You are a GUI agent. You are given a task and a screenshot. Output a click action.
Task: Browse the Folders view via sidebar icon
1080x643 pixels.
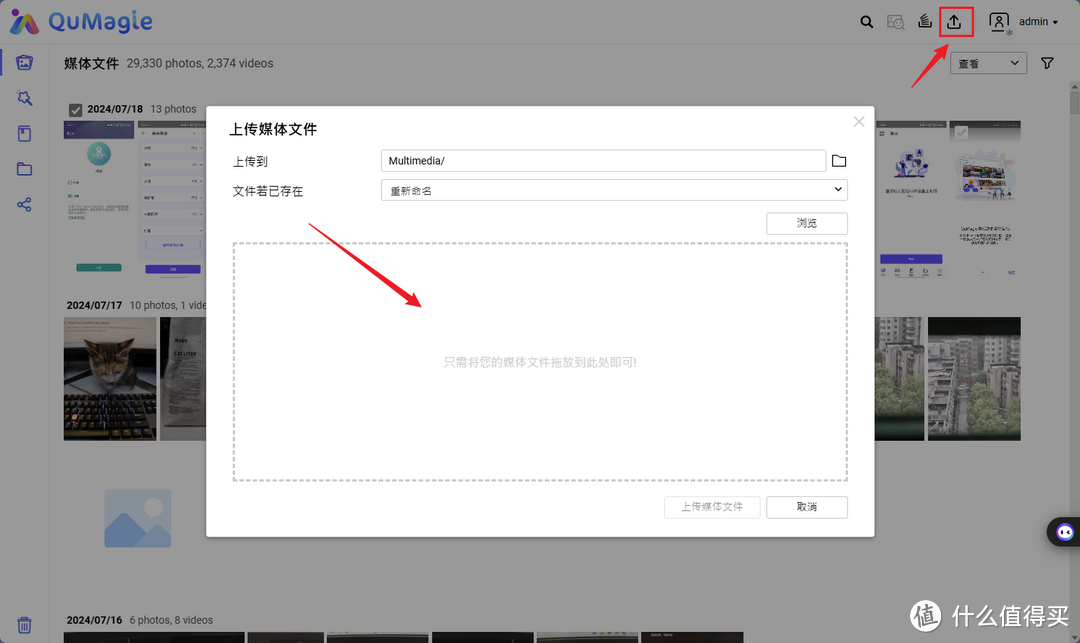(x=24, y=168)
